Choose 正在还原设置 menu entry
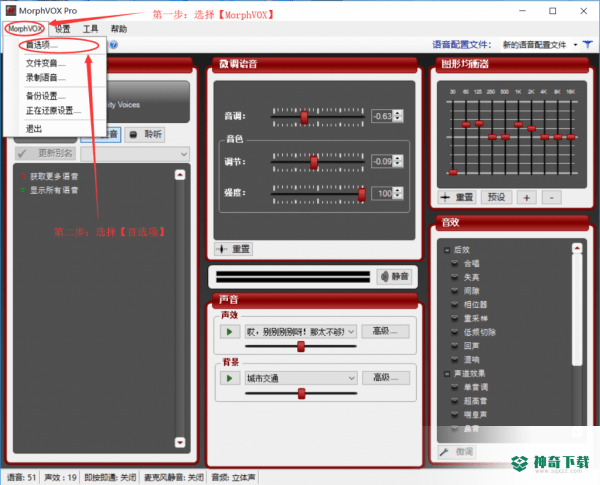 (x=53, y=111)
